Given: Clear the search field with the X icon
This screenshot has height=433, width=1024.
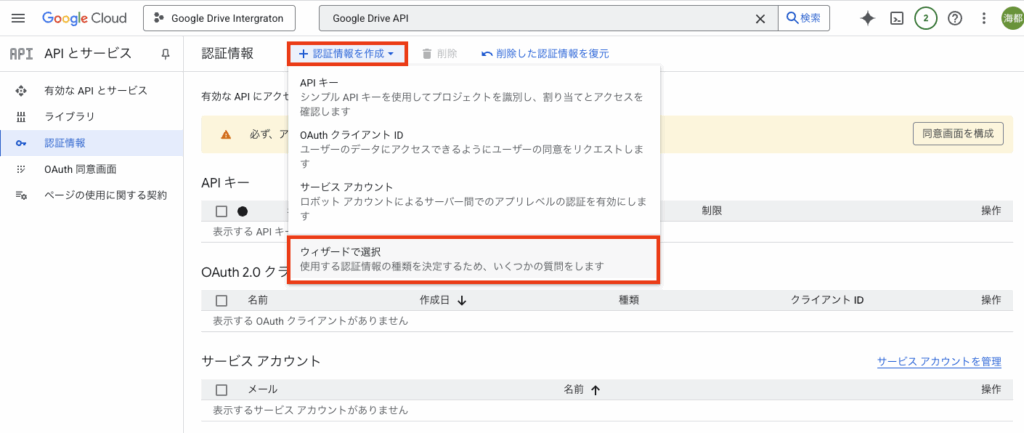Looking at the screenshot, I should click(760, 18).
